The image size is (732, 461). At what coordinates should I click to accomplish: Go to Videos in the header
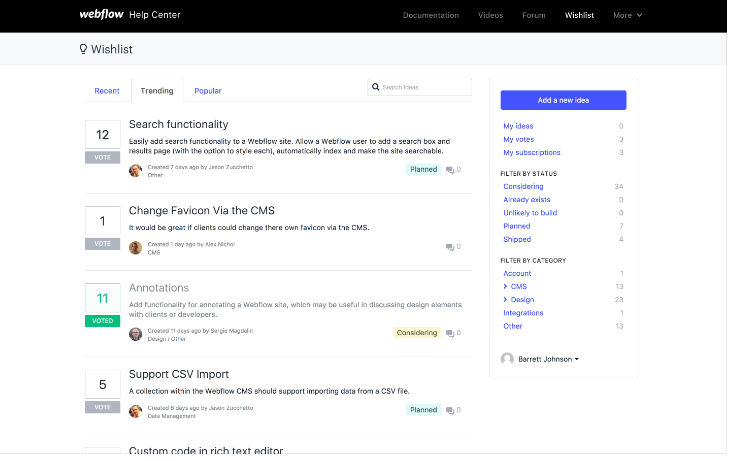[x=491, y=15]
